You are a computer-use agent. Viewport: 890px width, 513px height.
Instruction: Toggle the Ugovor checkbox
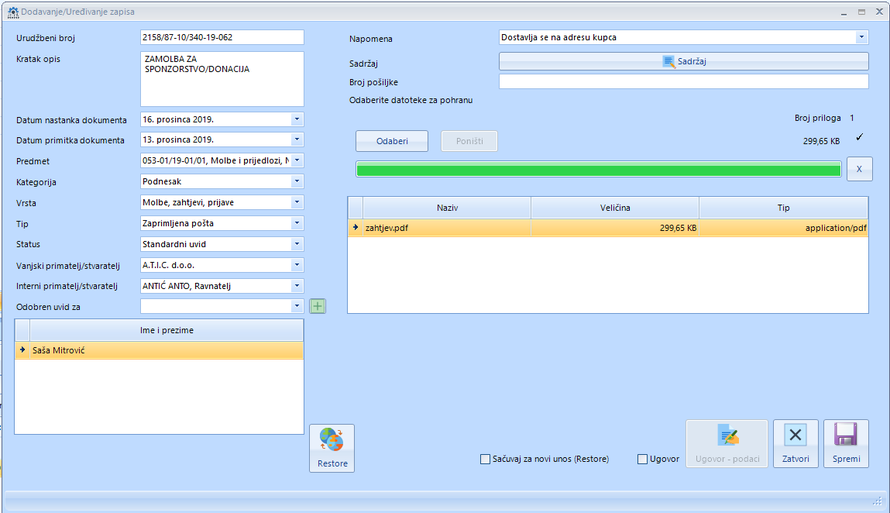[x=643, y=459]
